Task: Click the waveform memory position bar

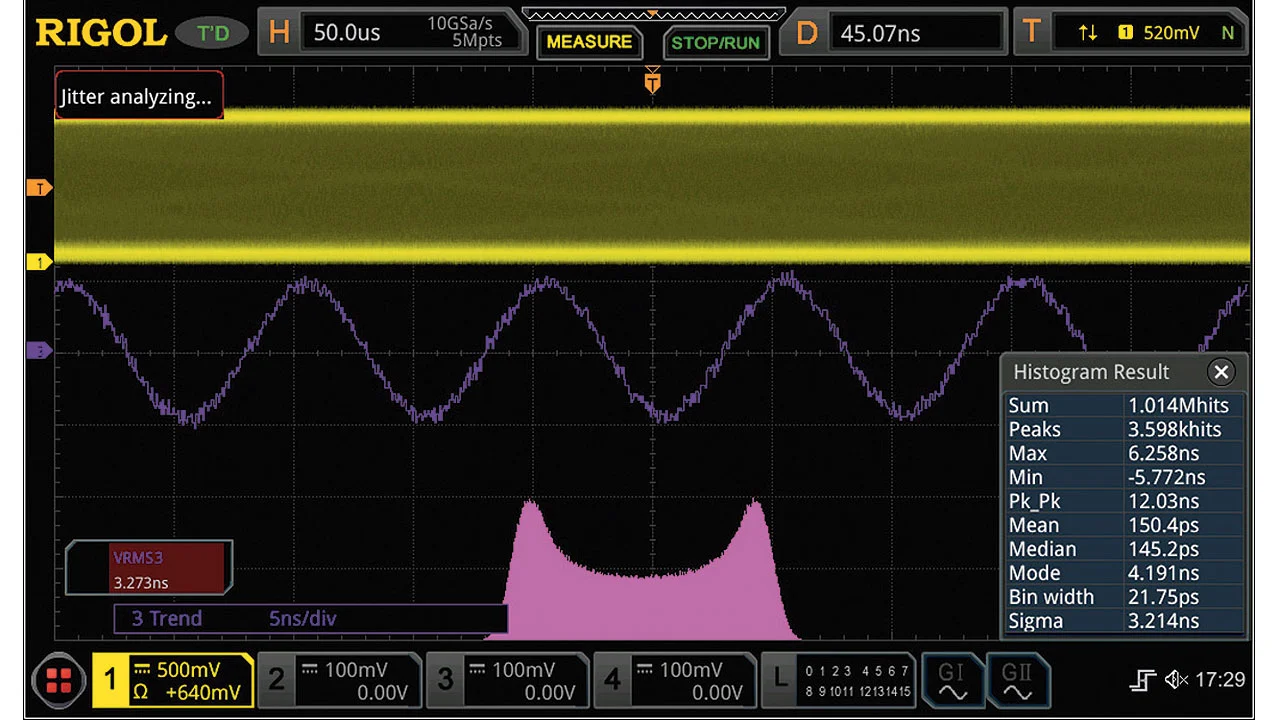Action: click(652, 14)
